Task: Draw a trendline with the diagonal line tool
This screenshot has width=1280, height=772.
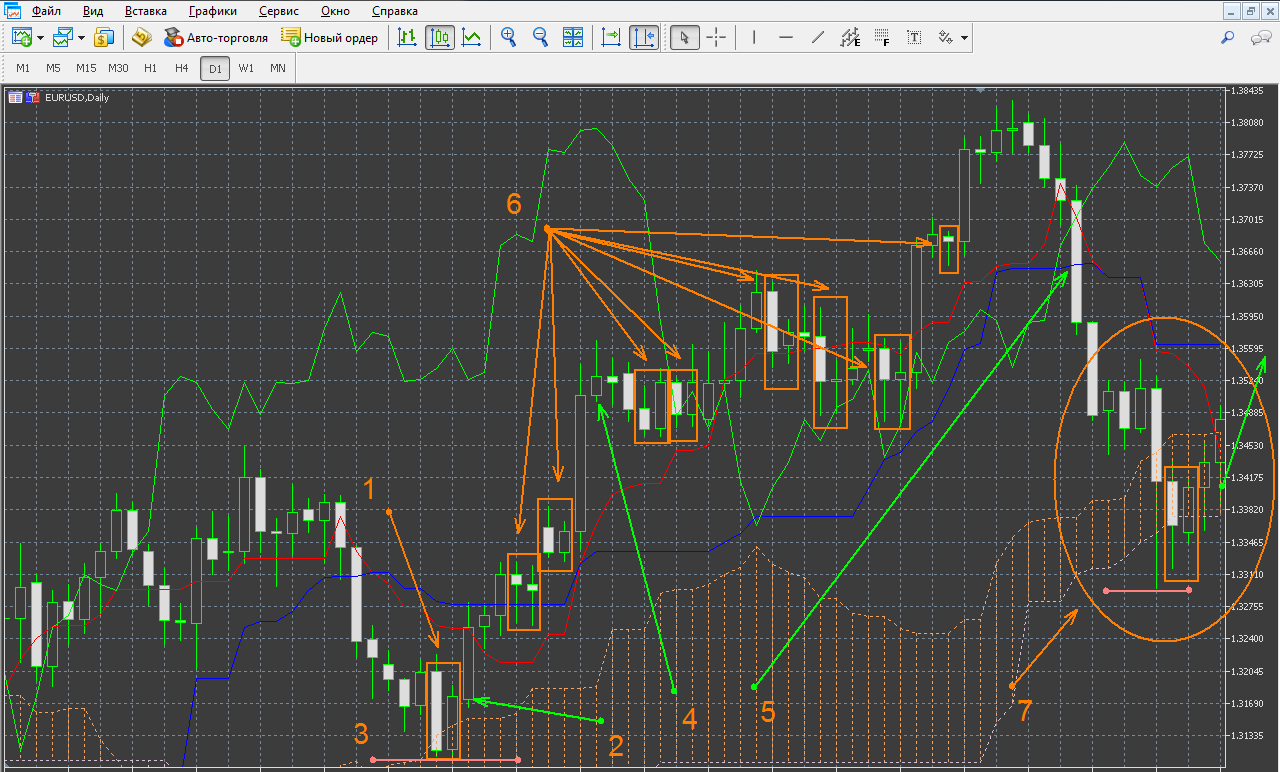Action: click(x=818, y=38)
